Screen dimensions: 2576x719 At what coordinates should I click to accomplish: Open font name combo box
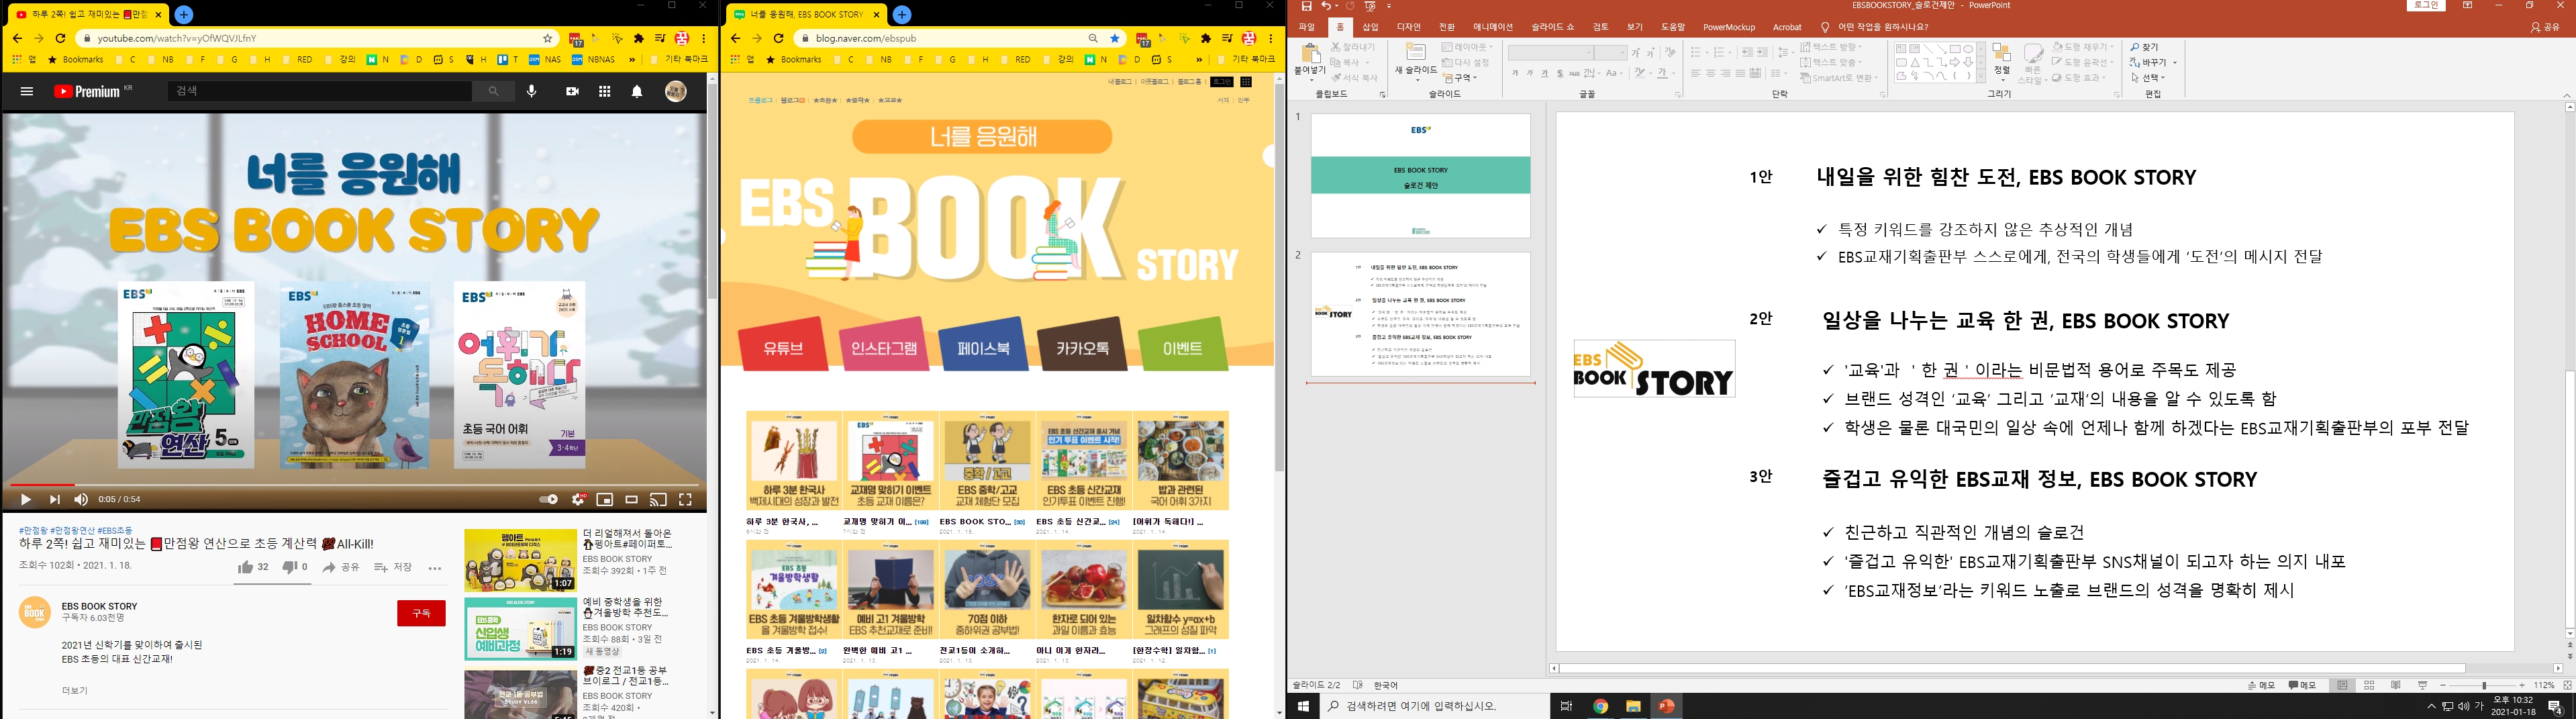1550,52
